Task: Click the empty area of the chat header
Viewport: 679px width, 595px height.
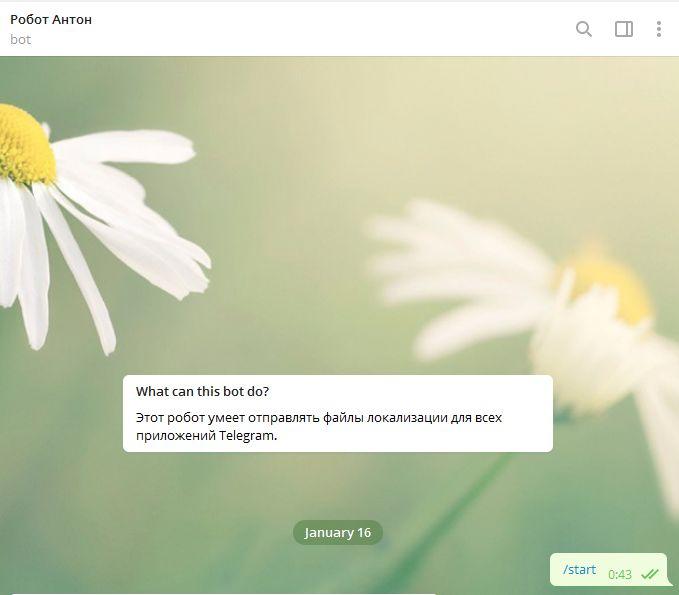Action: coord(330,29)
